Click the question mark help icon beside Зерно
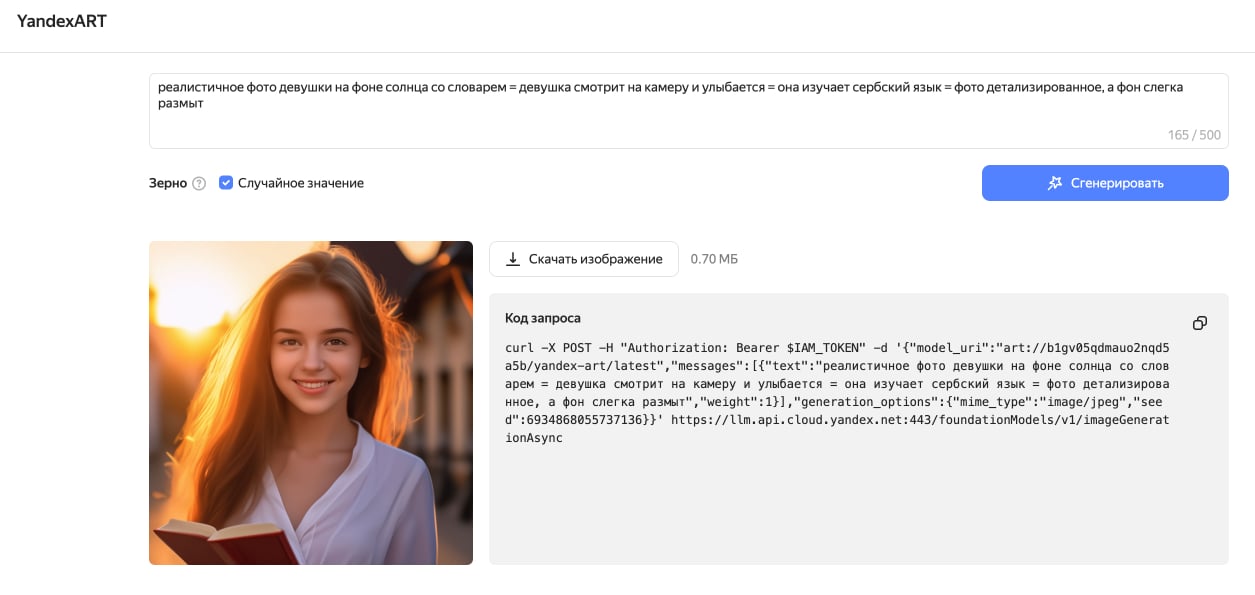1255x595 pixels. 199,184
